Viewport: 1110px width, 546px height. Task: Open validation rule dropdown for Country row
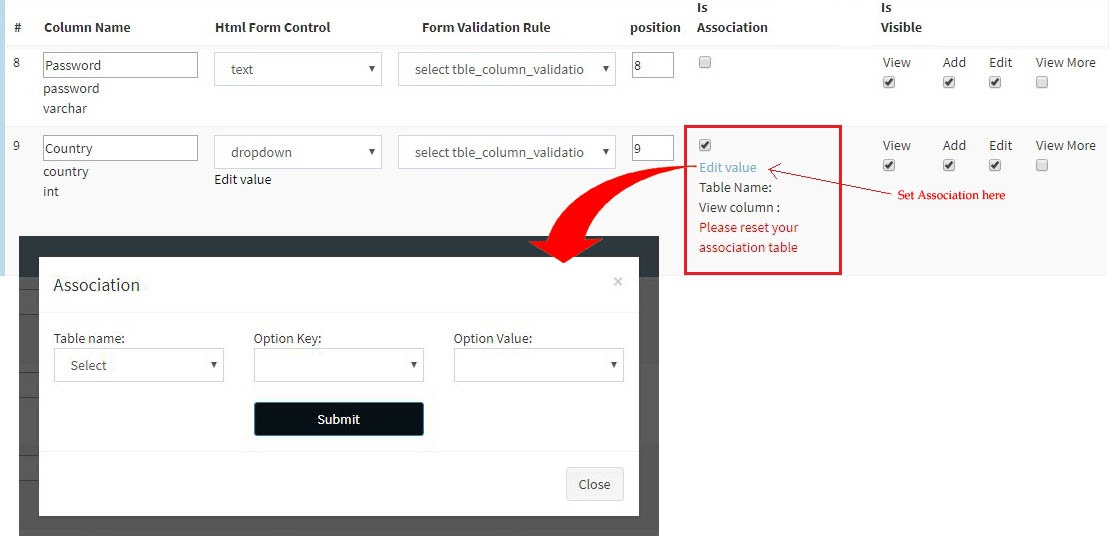tap(506, 152)
